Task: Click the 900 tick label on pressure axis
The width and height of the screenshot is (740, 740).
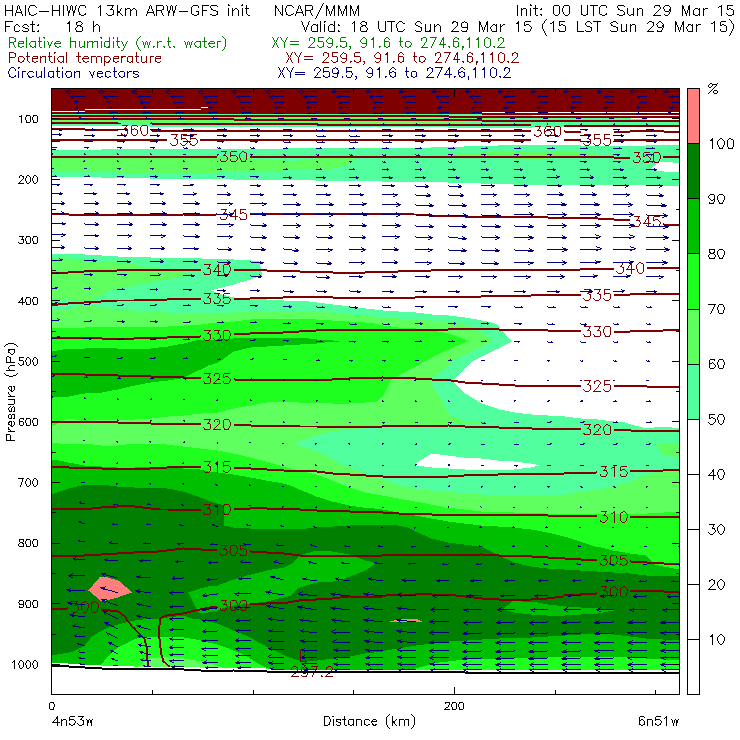Action: coord(28,604)
